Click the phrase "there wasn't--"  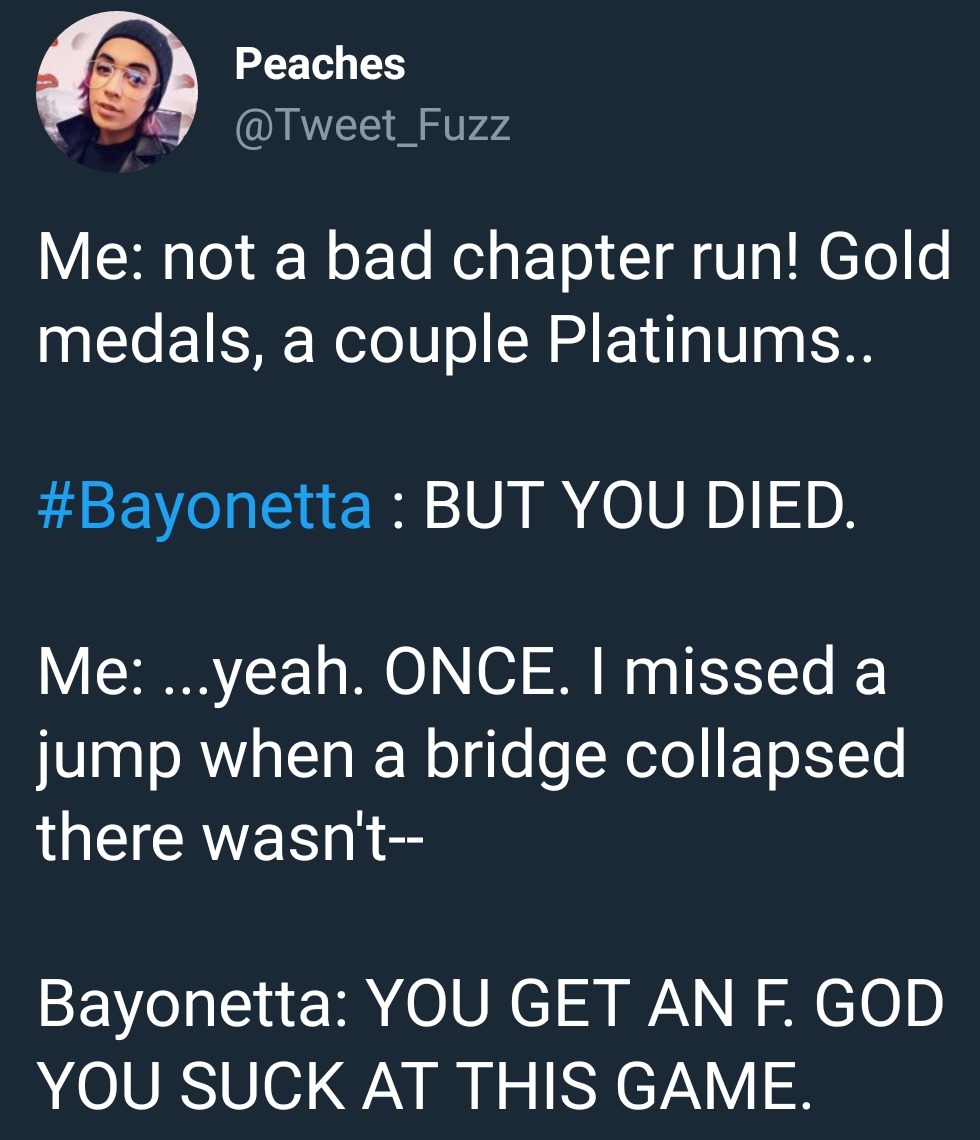click(230, 834)
